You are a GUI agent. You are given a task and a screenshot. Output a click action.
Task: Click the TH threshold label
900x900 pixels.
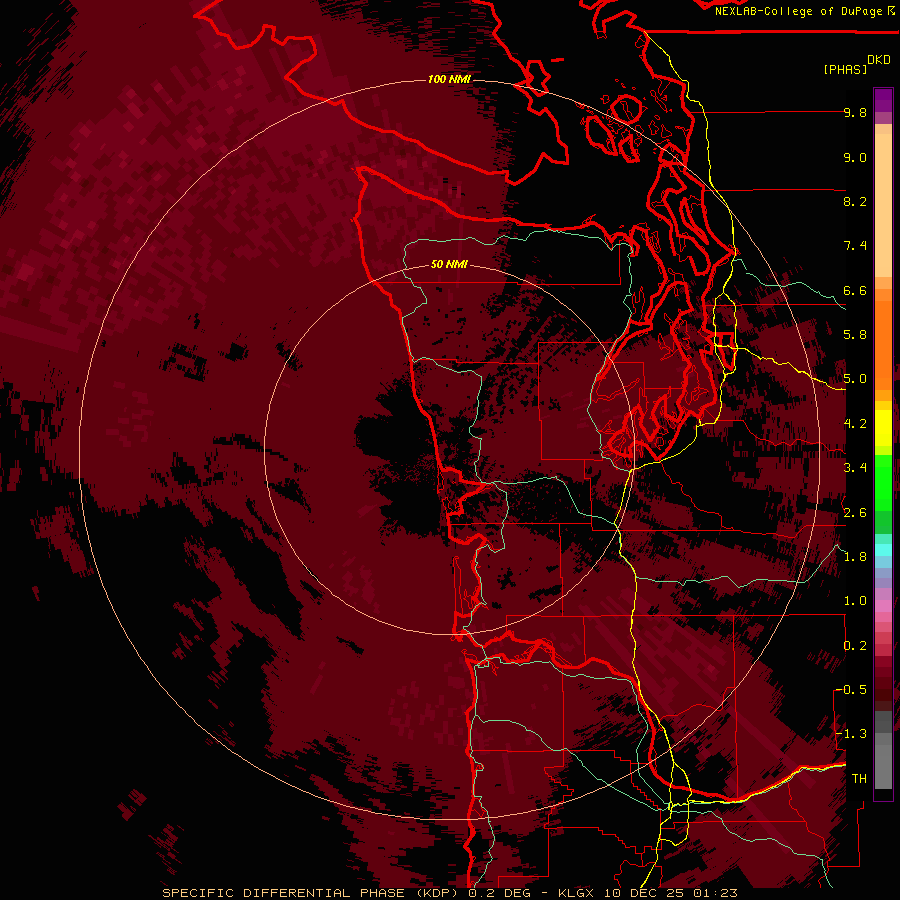pyautogui.click(x=859, y=779)
